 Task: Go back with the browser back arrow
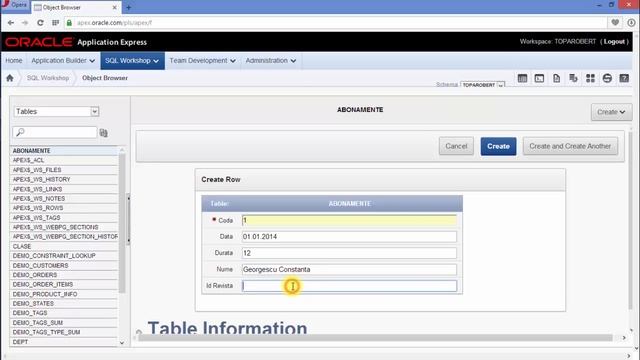pyautogui.click(x=11, y=23)
